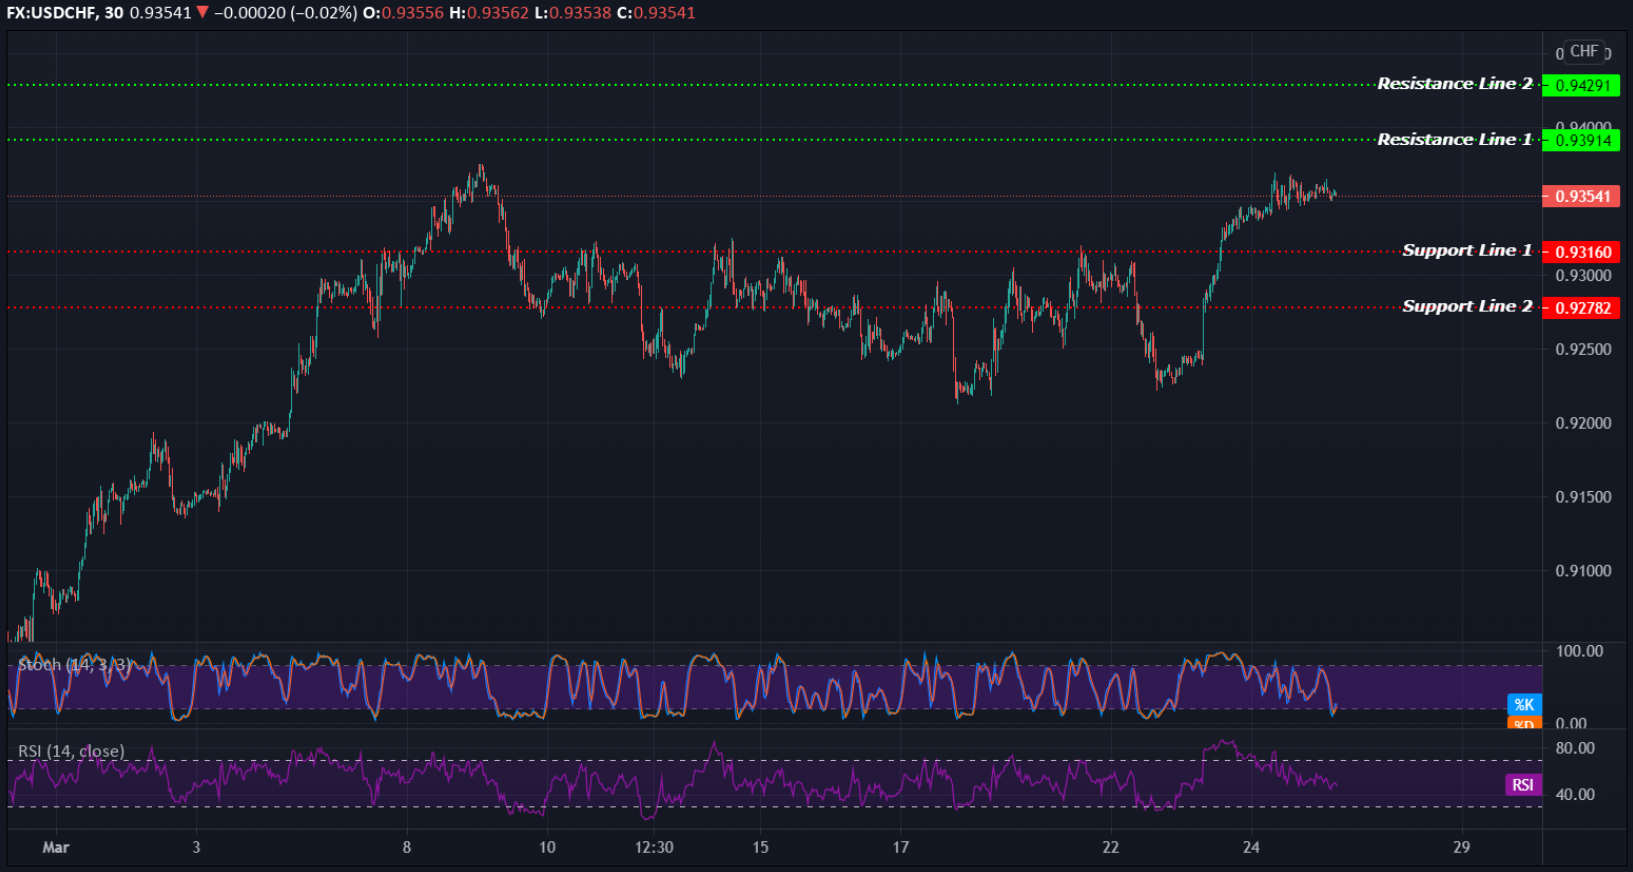Click the Resistance Line 1 label
Image resolution: width=1633 pixels, height=872 pixels.
pyautogui.click(x=1454, y=140)
